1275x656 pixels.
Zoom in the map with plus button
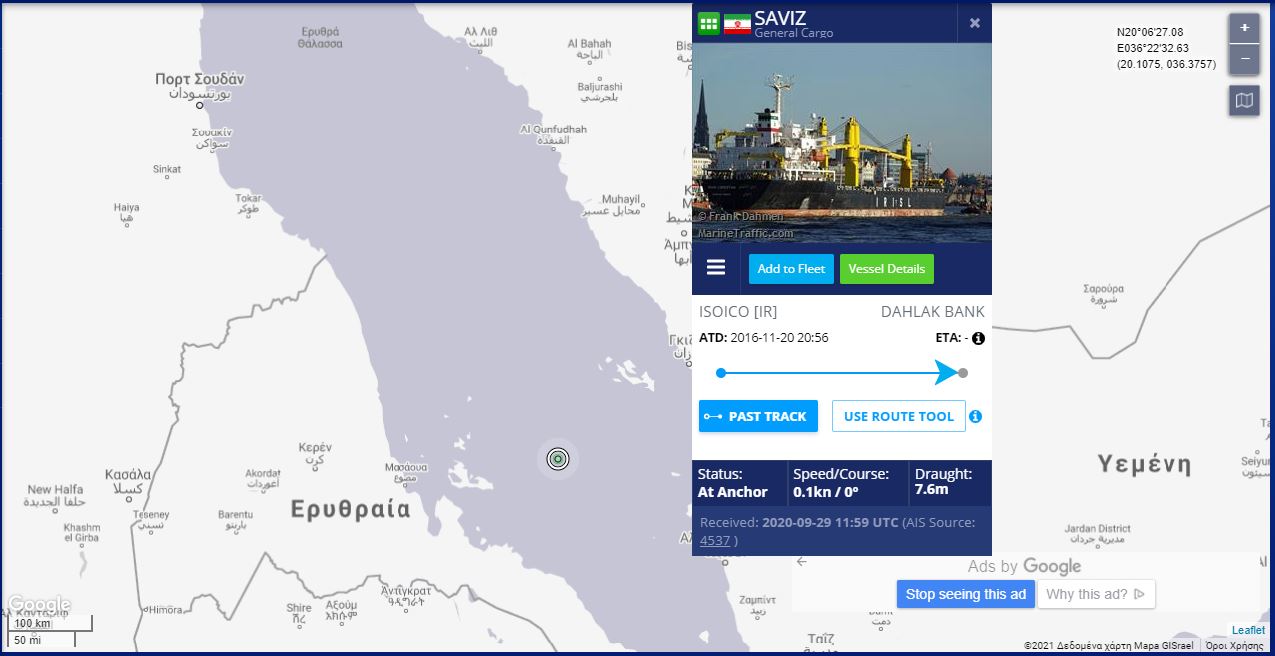(x=1244, y=28)
